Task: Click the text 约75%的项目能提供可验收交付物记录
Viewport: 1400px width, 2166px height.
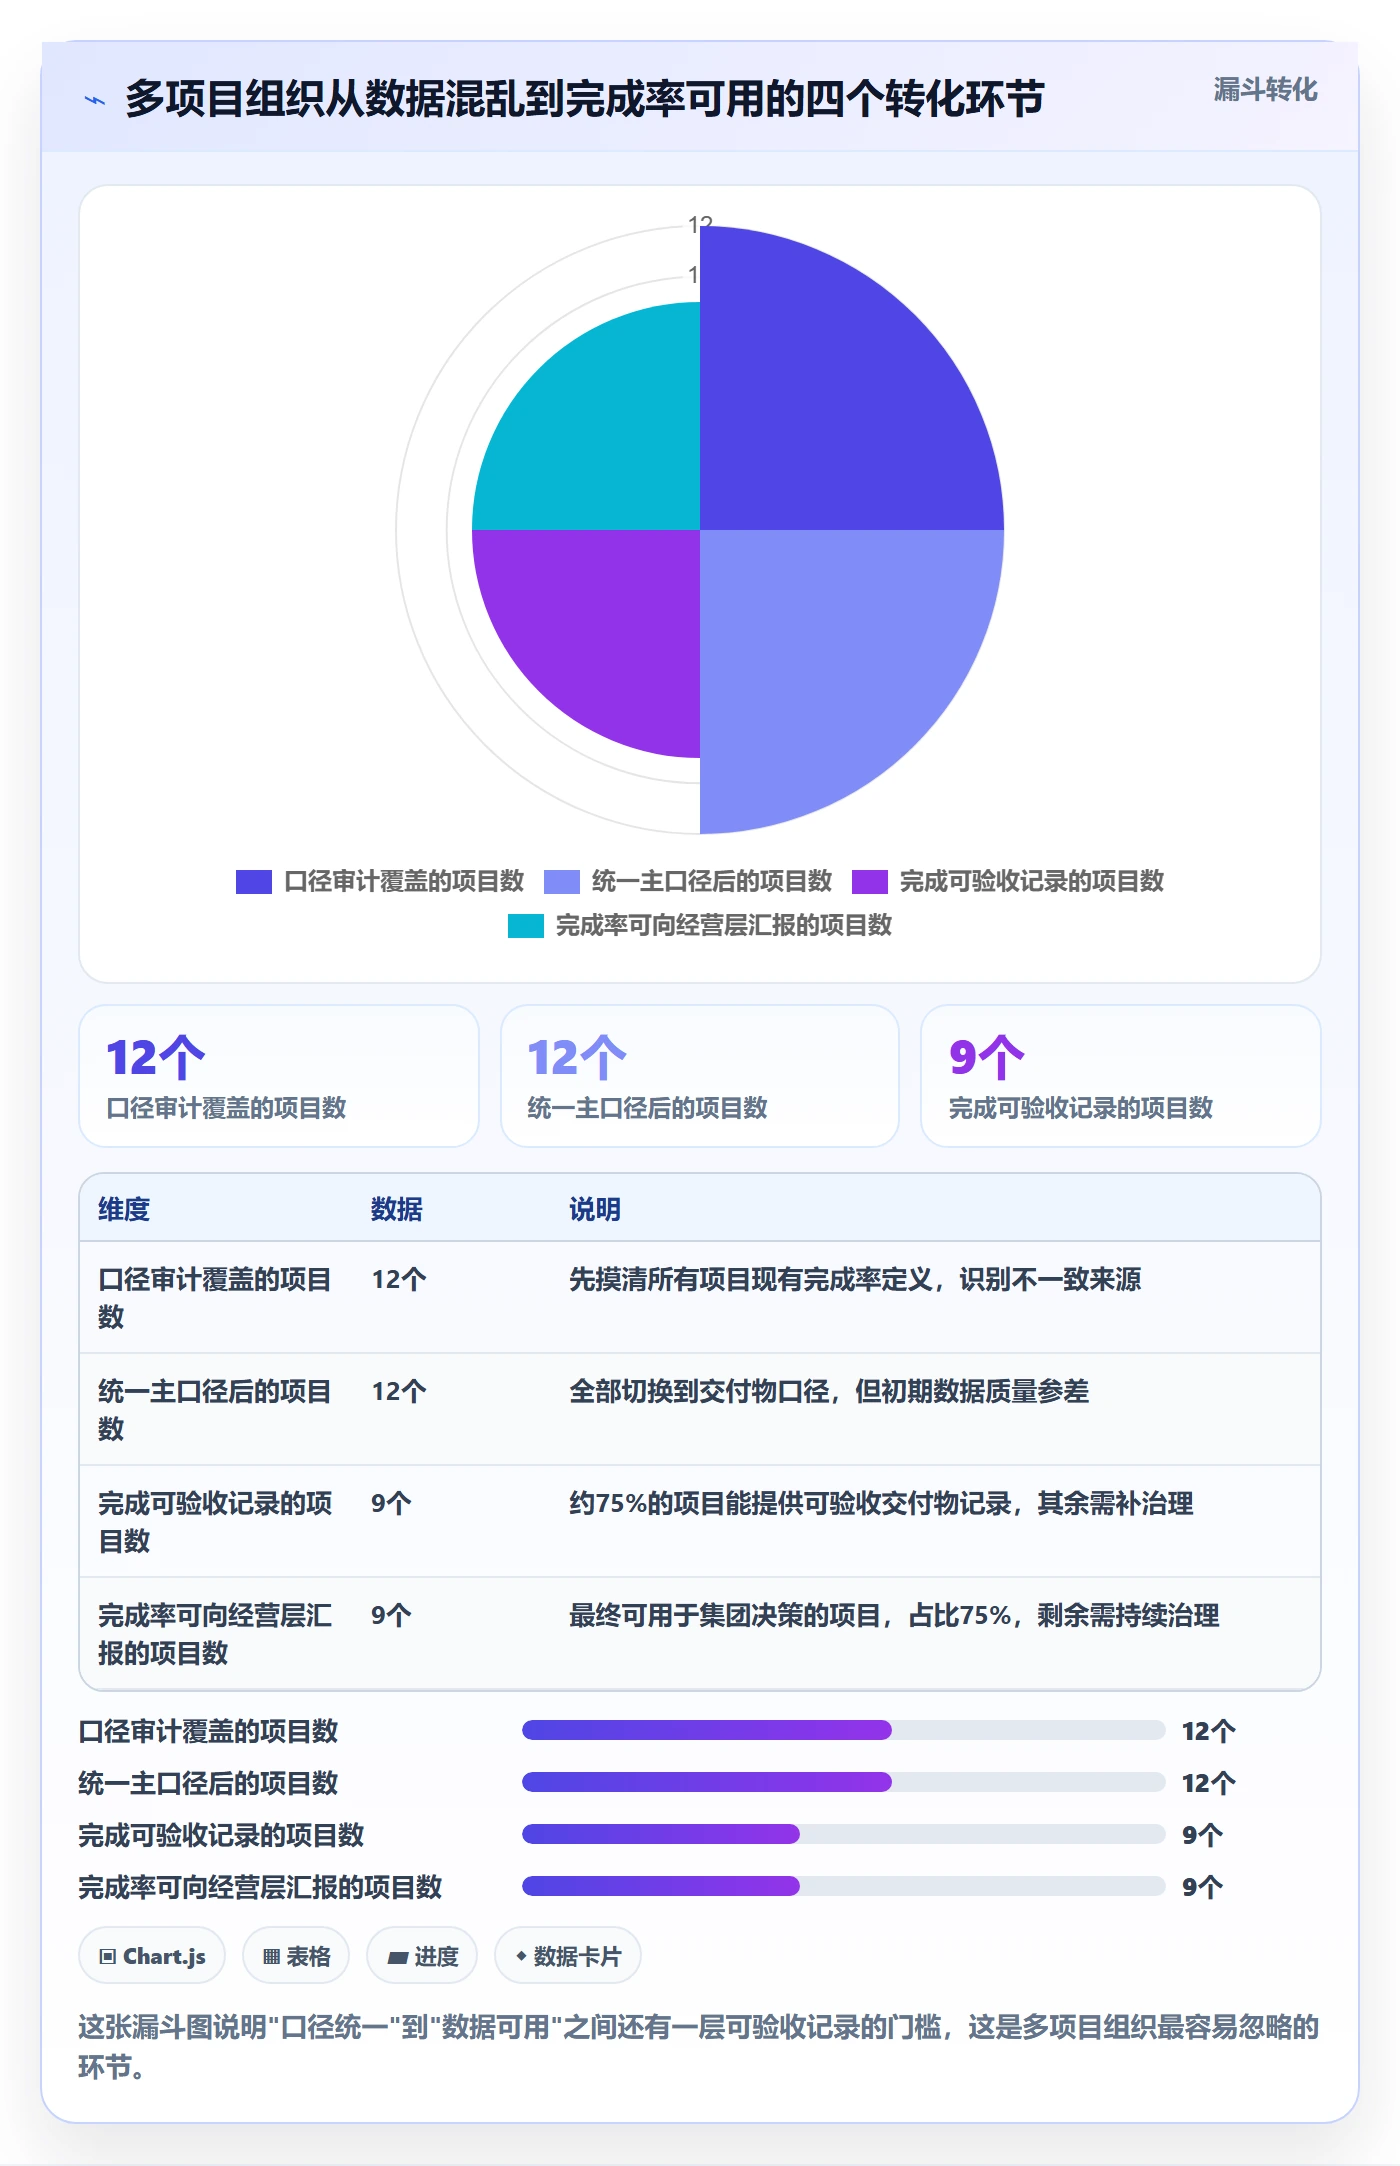Action: (790, 1503)
